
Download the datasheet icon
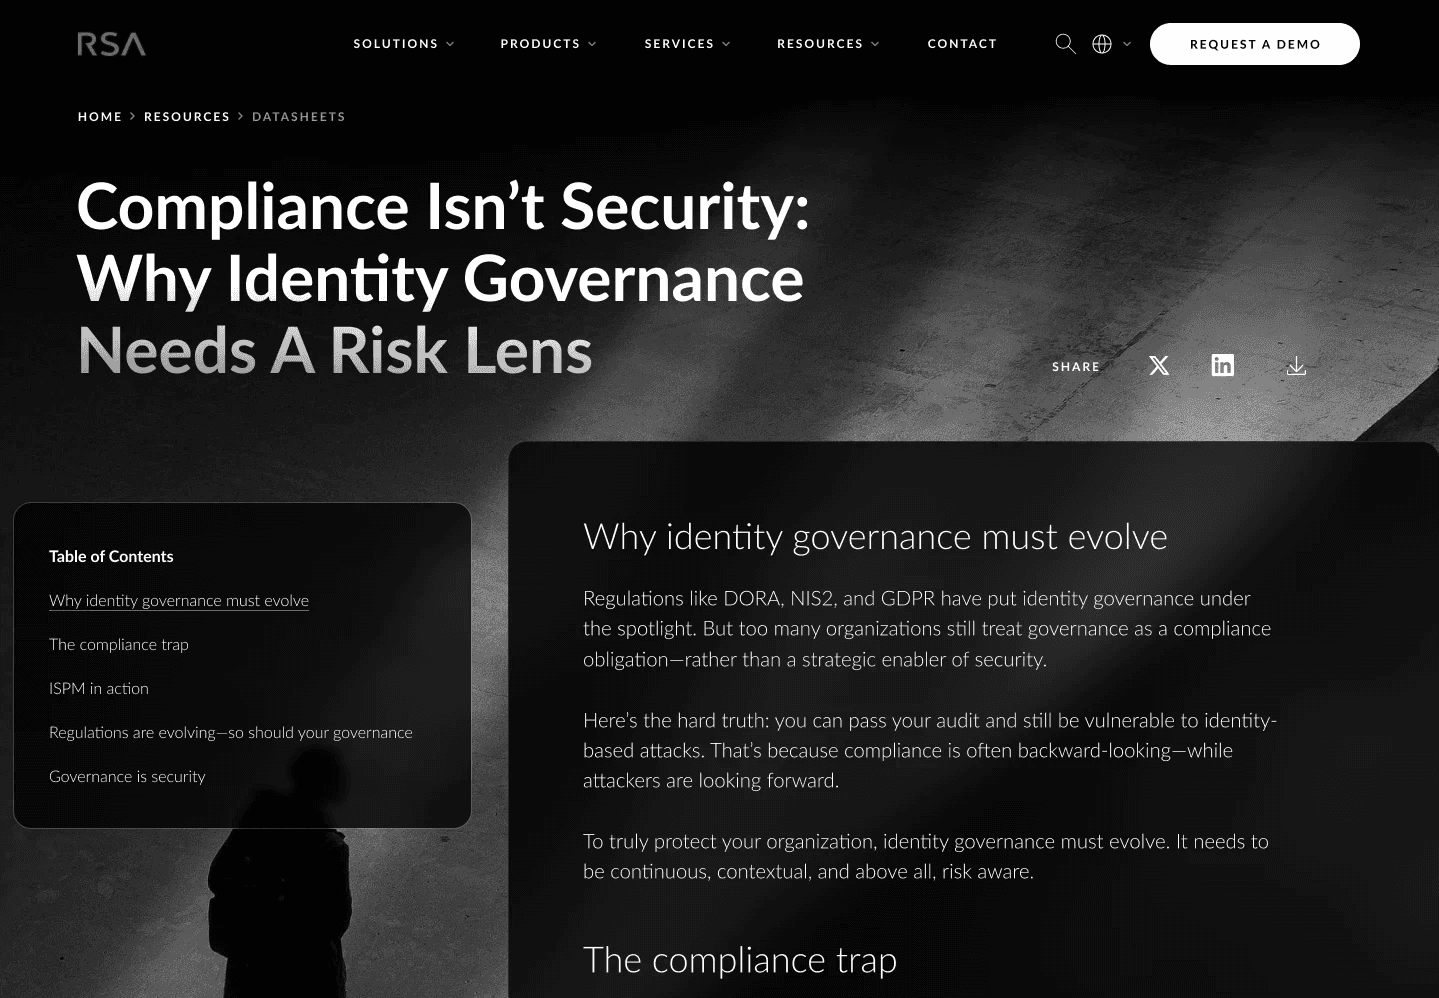click(1296, 366)
